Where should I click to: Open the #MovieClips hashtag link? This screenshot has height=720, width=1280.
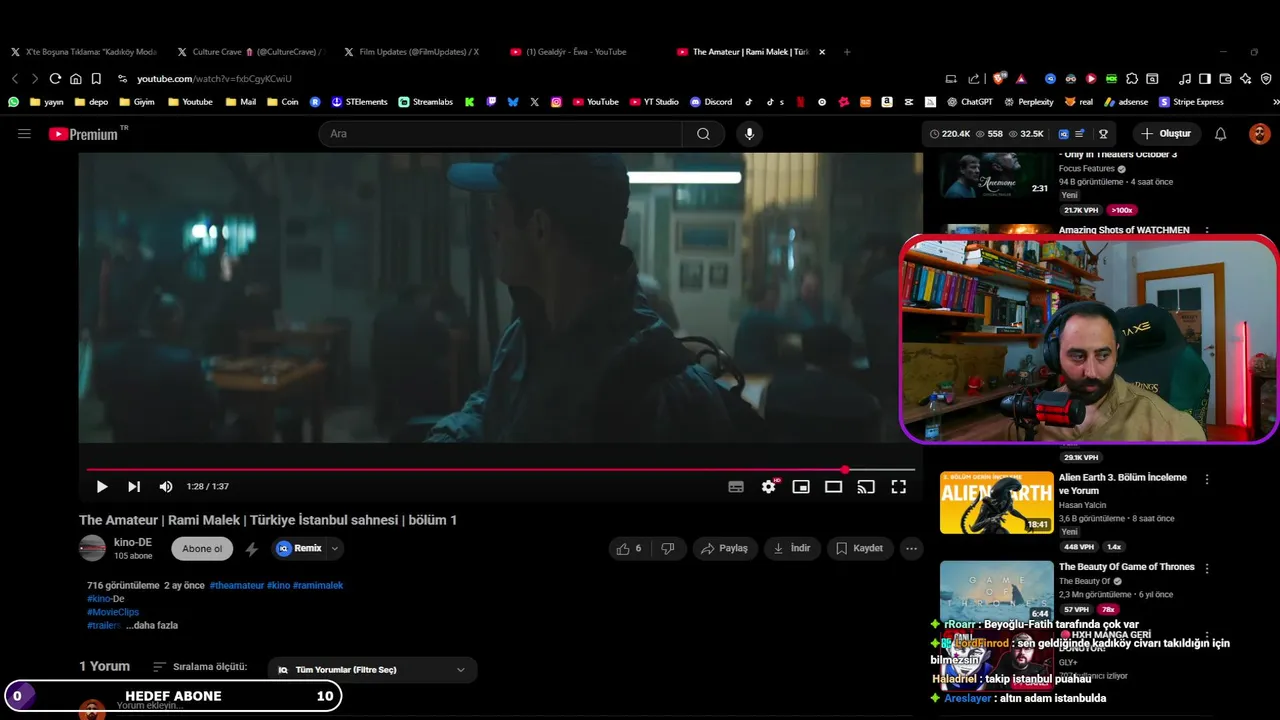(x=113, y=612)
